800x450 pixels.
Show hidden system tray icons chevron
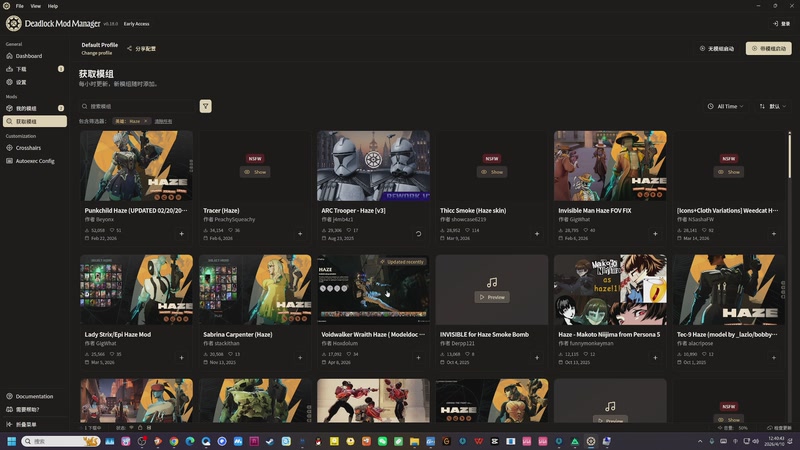coord(700,441)
